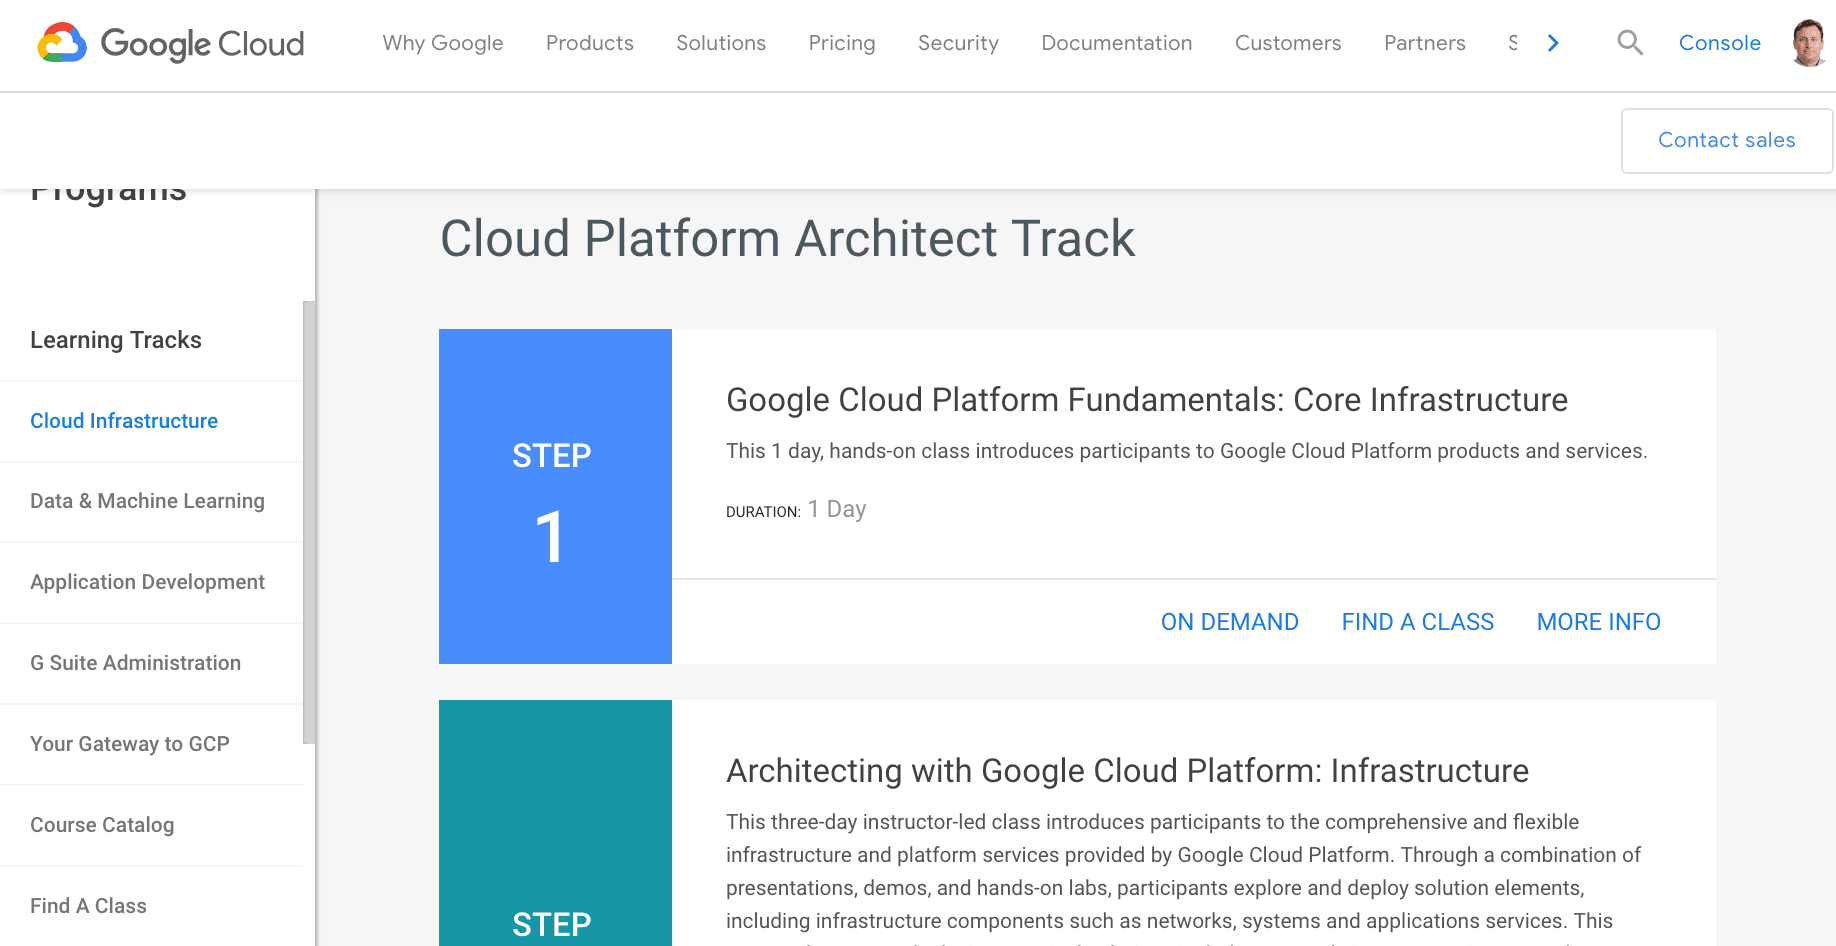
Task: Select Data & Machine Learning in sidebar
Action: (x=147, y=501)
